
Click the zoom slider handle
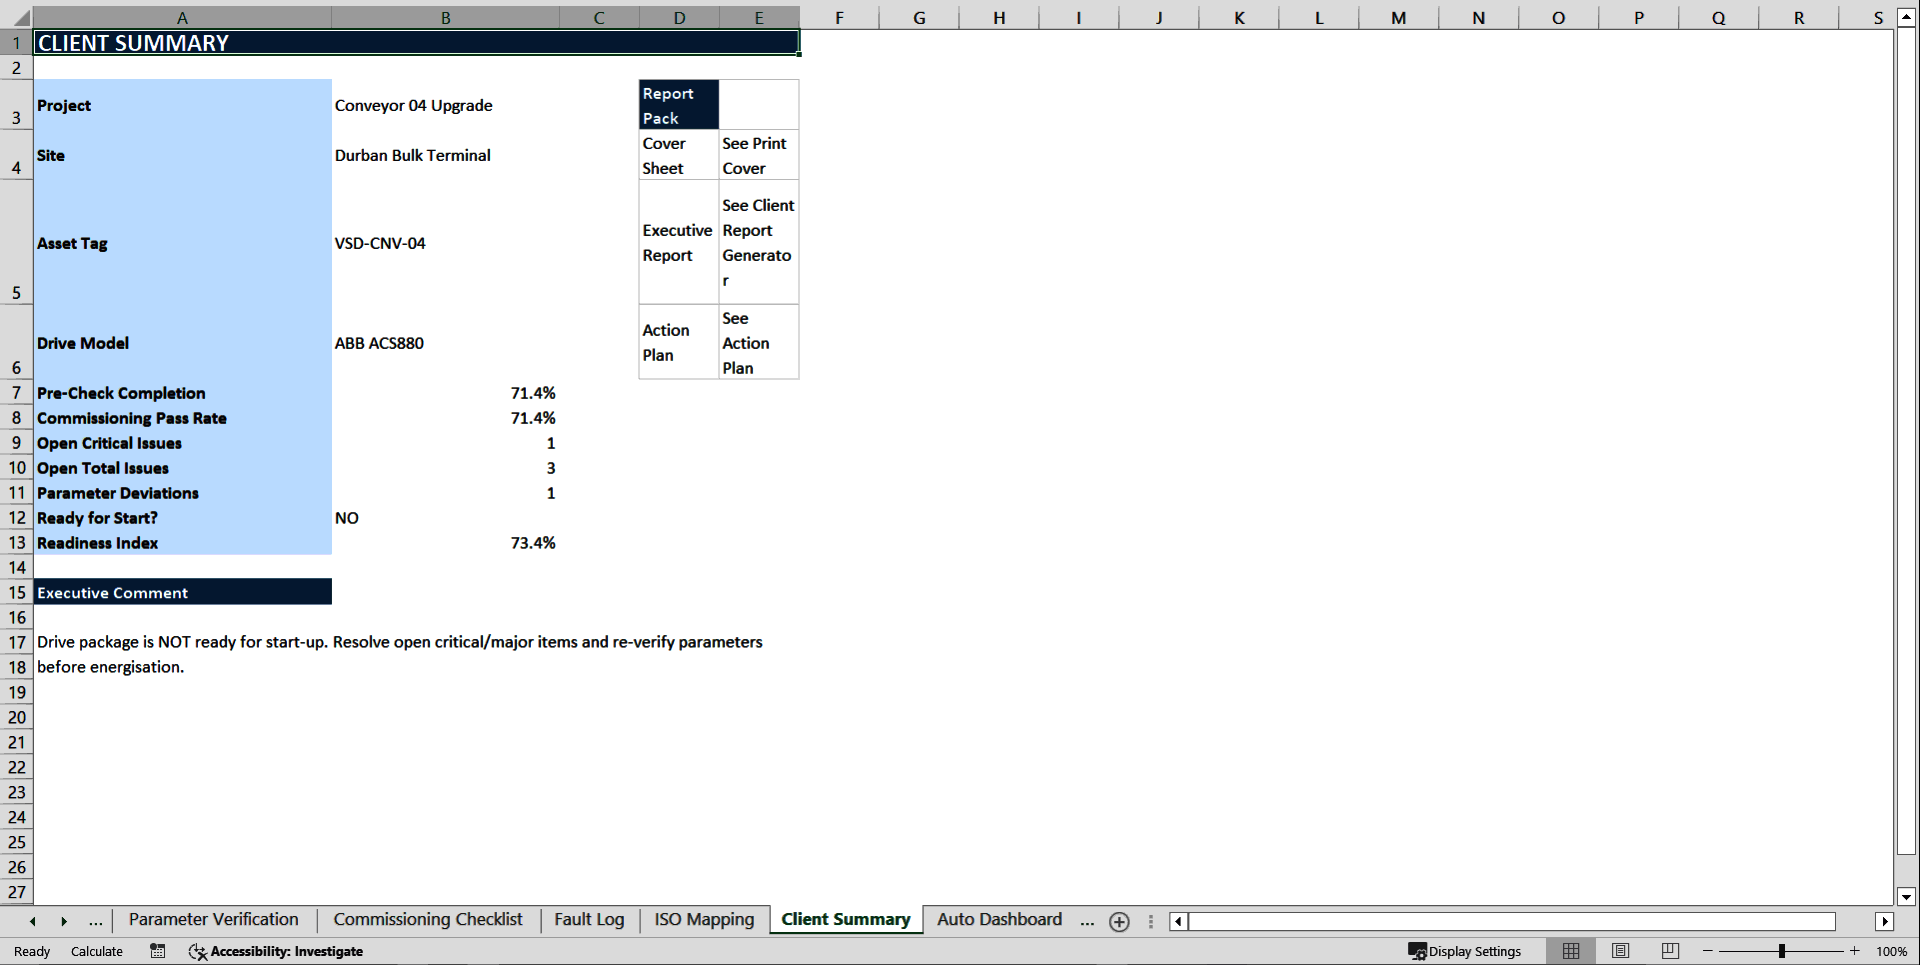(1783, 951)
